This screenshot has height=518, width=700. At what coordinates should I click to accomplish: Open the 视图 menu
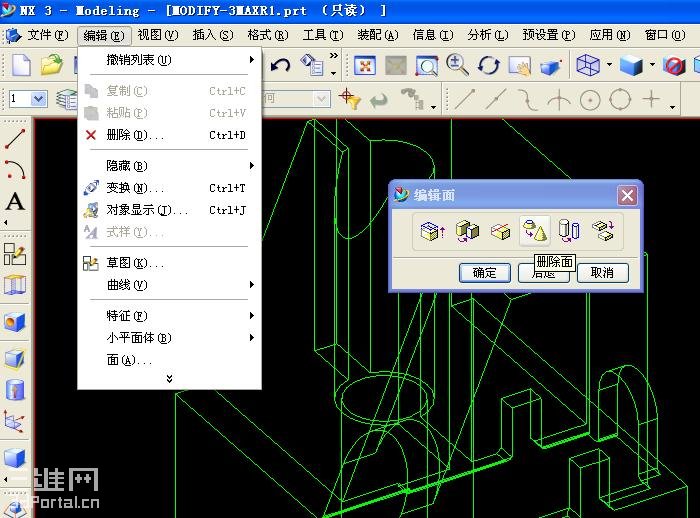click(x=158, y=35)
